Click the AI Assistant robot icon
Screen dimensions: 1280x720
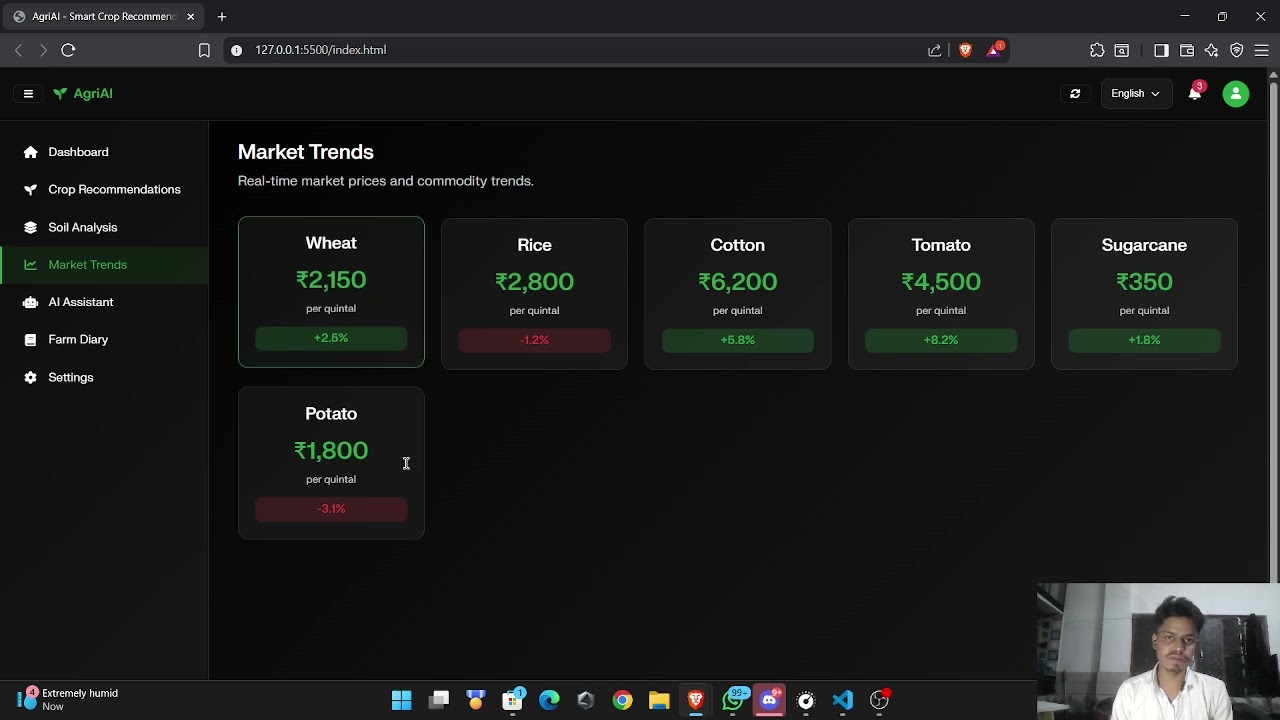click(30, 302)
